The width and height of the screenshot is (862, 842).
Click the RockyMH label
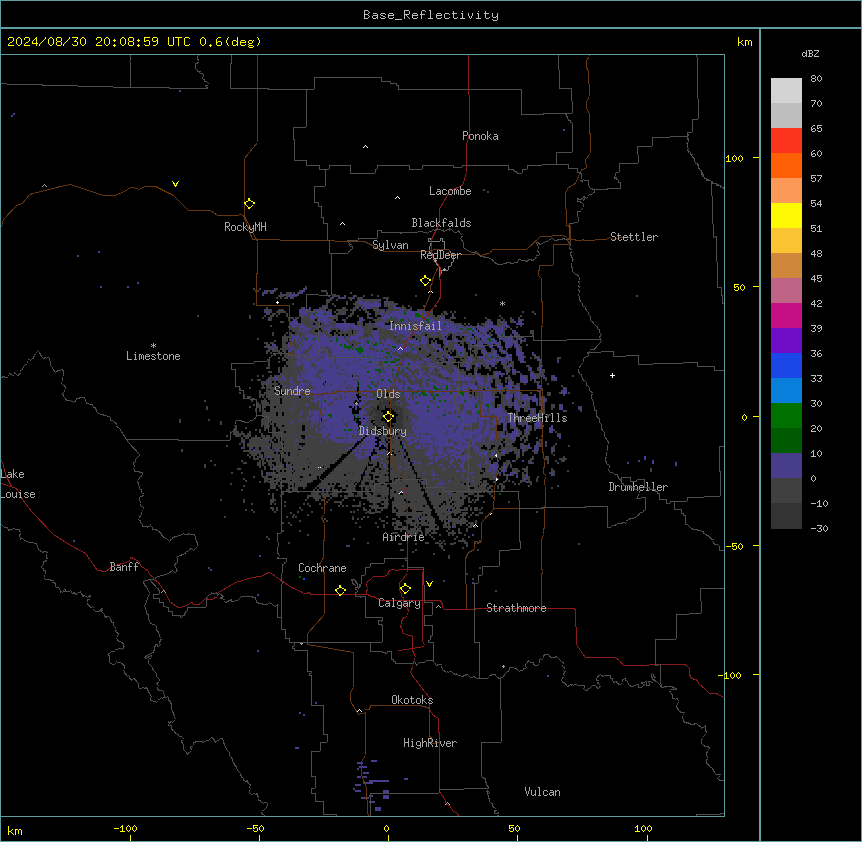(245, 227)
